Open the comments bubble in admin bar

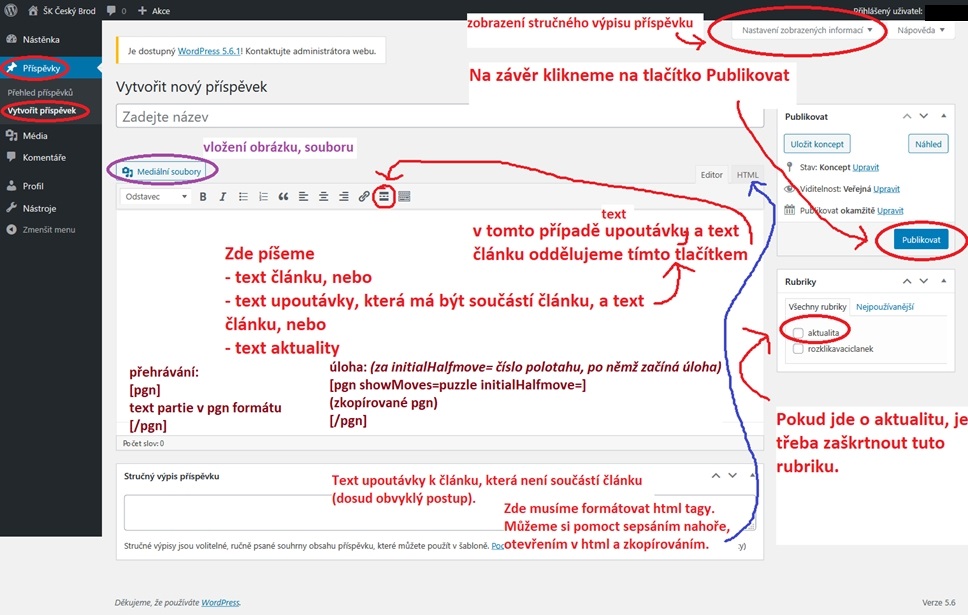pos(116,10)
